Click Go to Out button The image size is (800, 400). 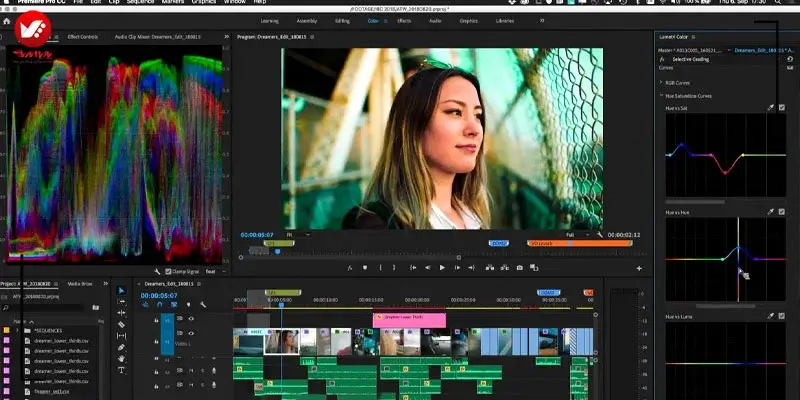click(471, 267)
